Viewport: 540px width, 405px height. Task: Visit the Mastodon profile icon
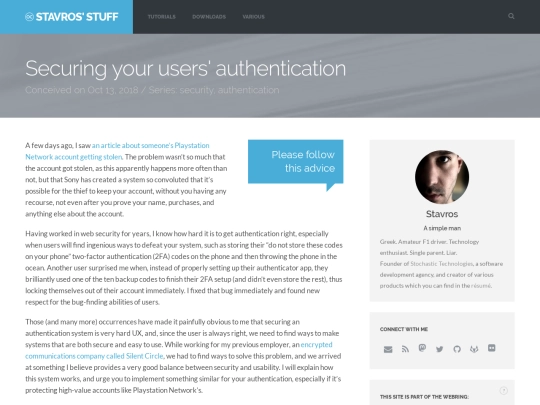point(422,348)
